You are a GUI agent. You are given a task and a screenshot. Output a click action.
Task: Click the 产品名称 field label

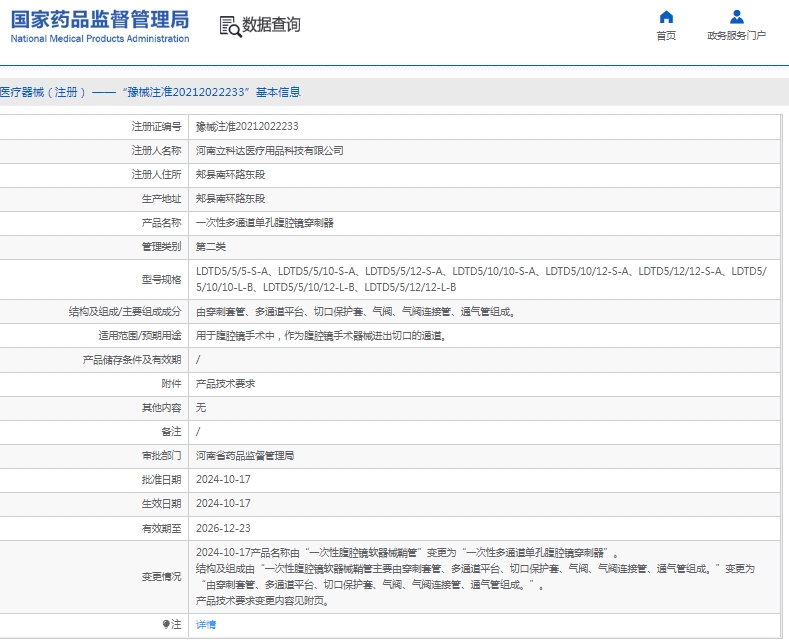(162, 223)
